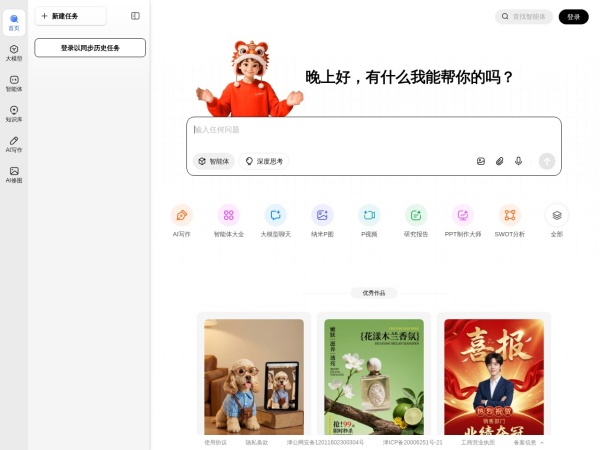Open the PPT制作大师 shortcut

coord(463,221)
